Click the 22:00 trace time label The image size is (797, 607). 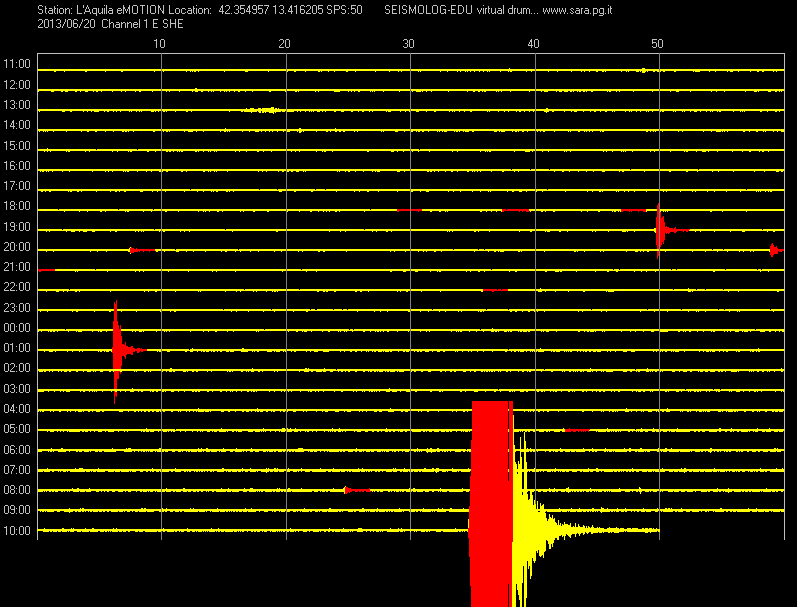coord(17,287)
